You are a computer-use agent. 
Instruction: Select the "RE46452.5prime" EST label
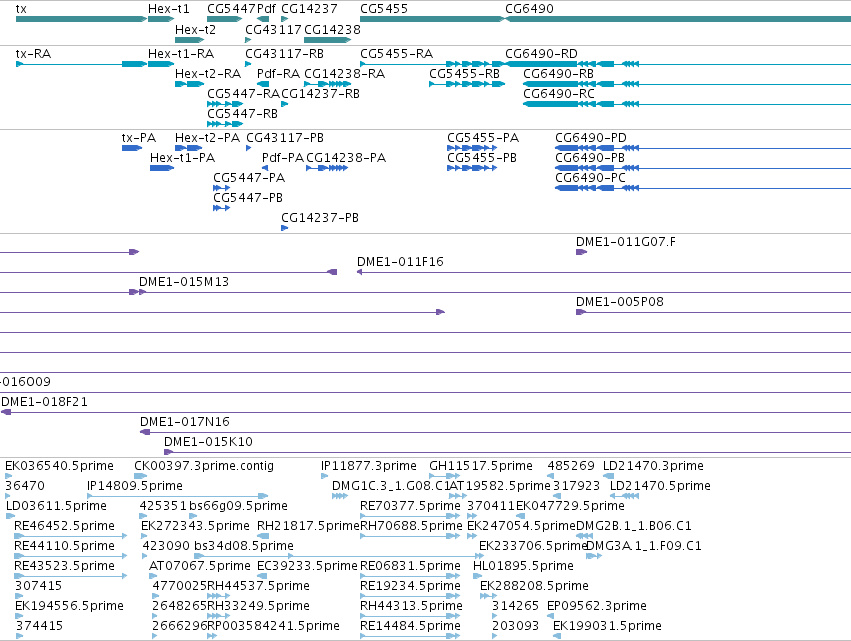click(x=65, y=526)
